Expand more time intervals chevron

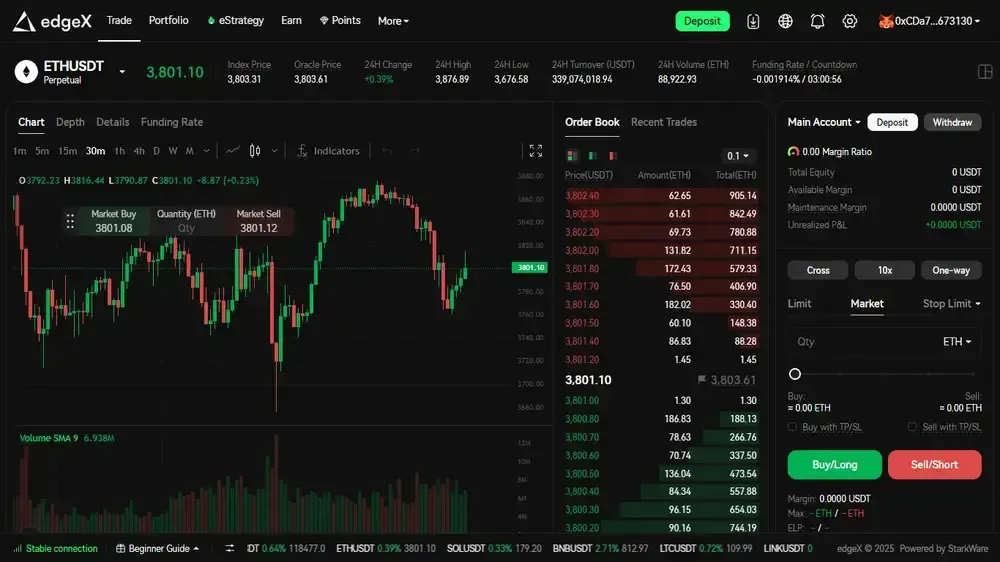click(206, 151)
